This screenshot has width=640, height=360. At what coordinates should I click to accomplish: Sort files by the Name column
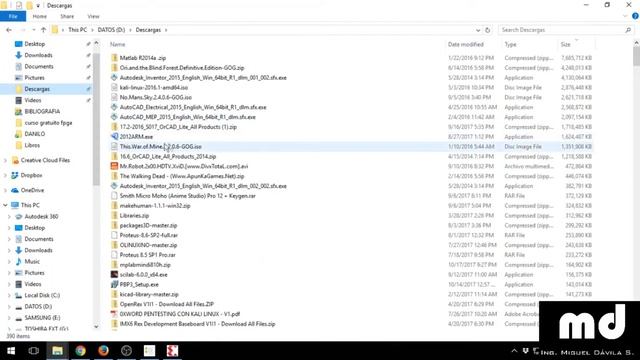click(x=118, y=44)
